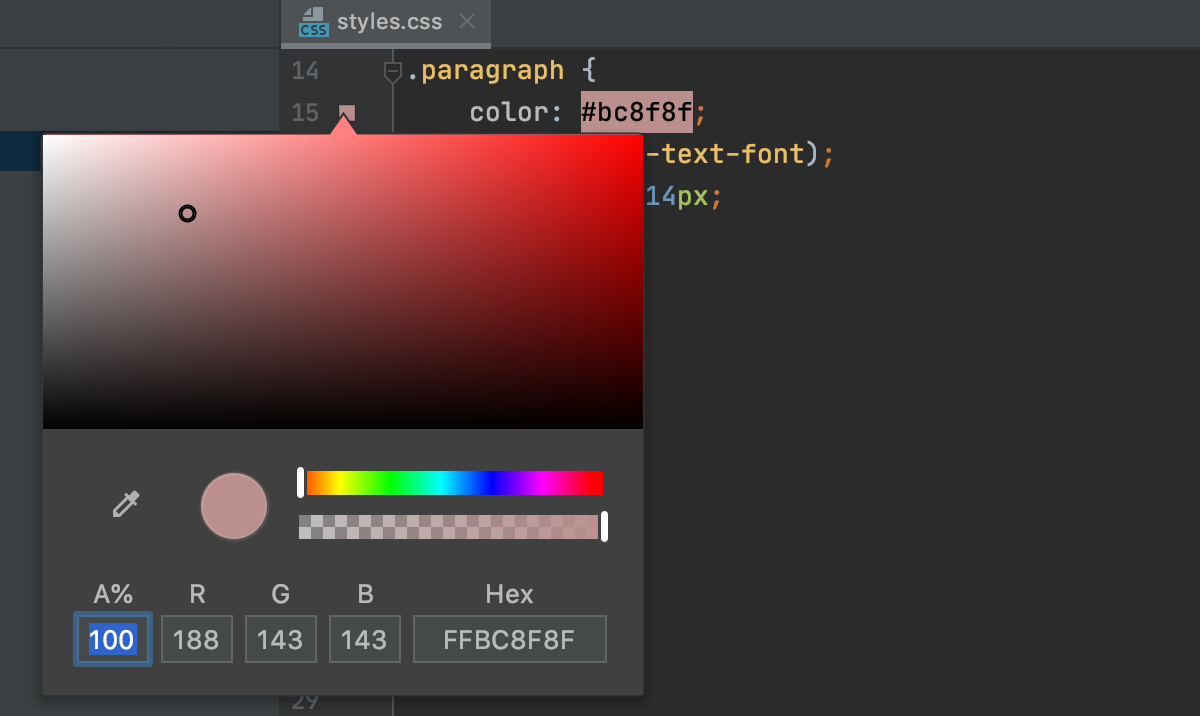Select the A% opacity input field
The width and height of the screenshot is (1200, 716).
pyautogui.click(x=112, y=638)
